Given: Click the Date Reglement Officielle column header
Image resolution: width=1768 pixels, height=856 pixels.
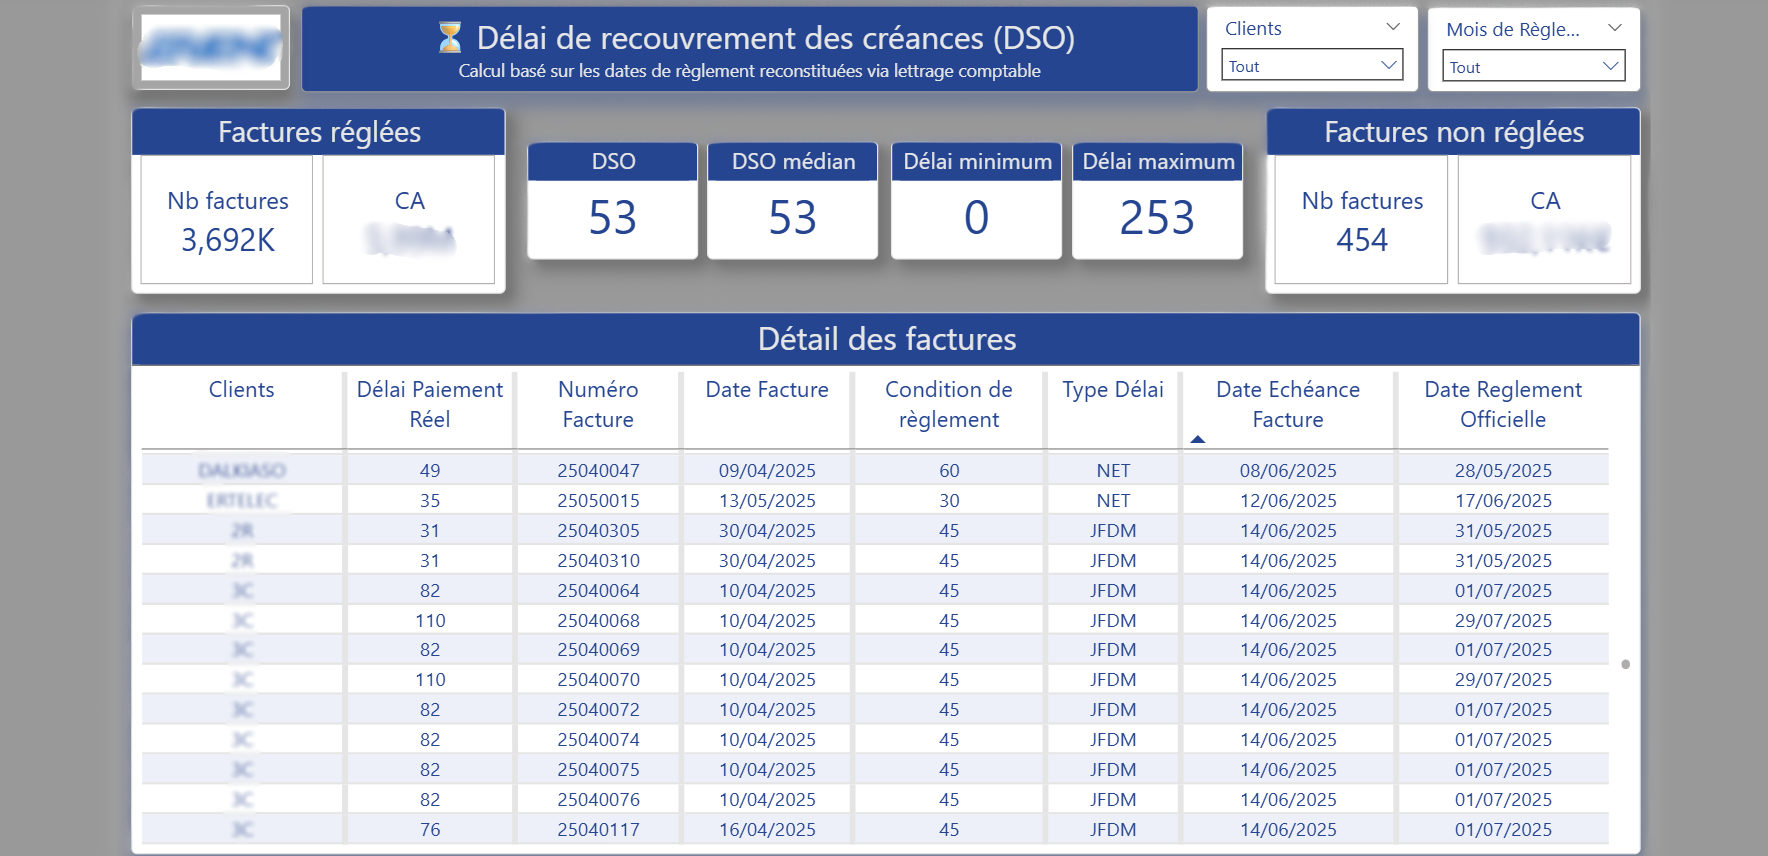Looking at the screenshot, I should (1503, 405).
